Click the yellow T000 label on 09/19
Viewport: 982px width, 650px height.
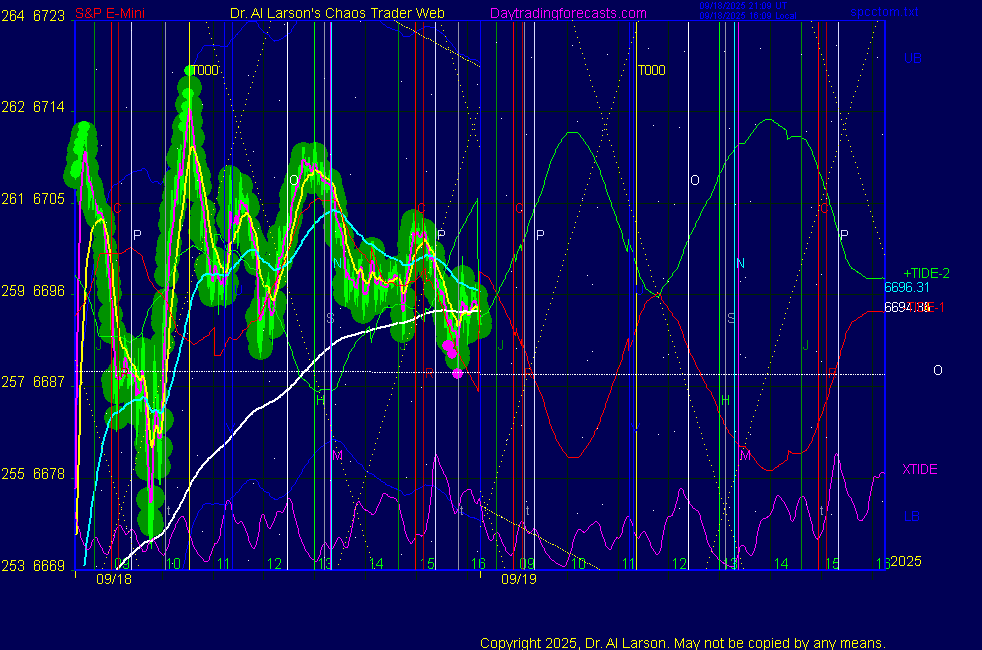click(651, 70)
